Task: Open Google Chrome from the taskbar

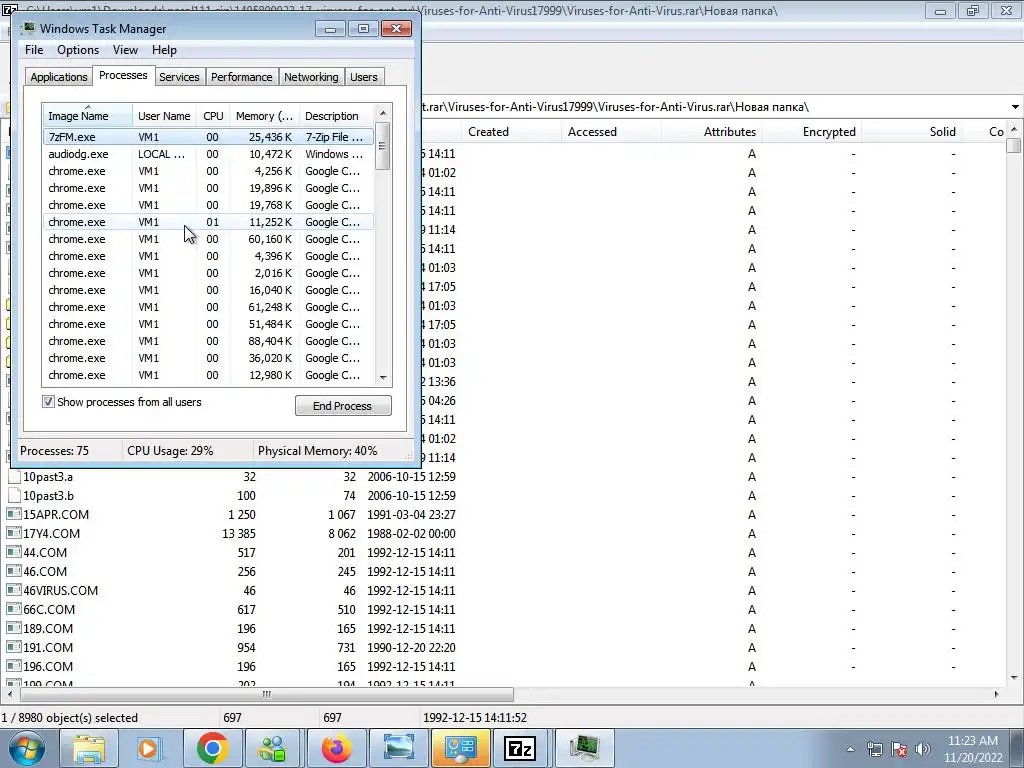Action: click(212, 748)
